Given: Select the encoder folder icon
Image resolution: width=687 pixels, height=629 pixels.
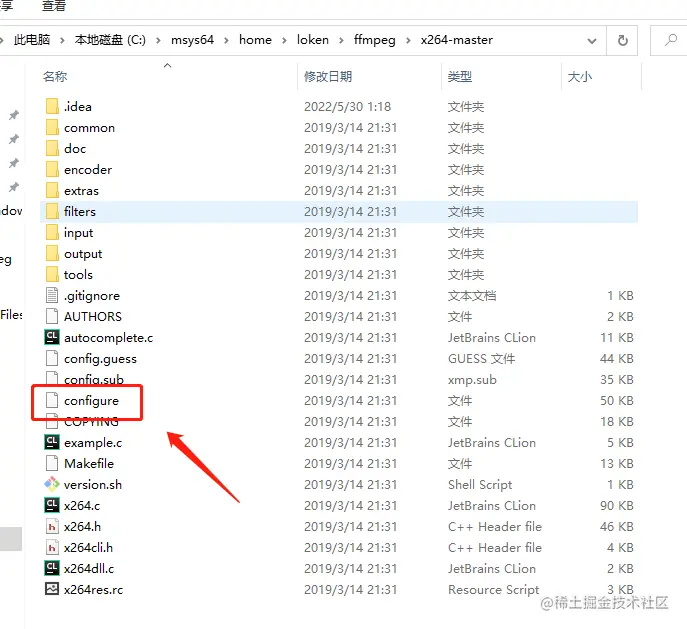Looking at the screenshot, I should tap(52, 170).
